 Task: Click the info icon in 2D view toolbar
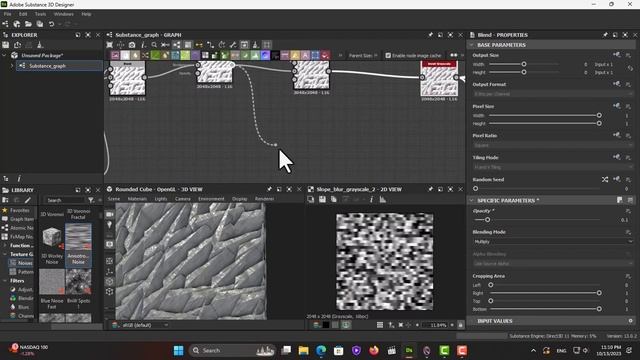coord(371,200)
